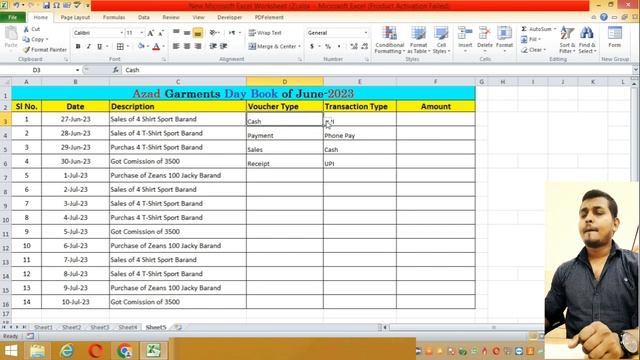Click the Comma Style icon
Viewport: 640px width, 360px height.
pos(339,47)
